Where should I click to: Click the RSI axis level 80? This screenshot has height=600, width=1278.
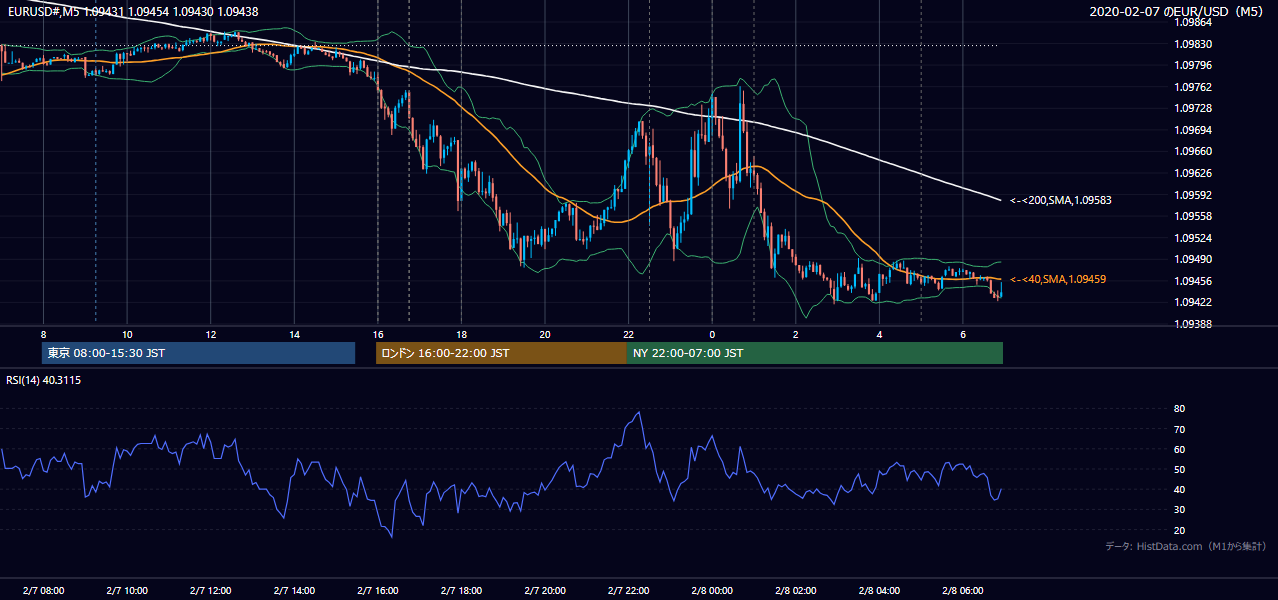tap(1179, 409)
